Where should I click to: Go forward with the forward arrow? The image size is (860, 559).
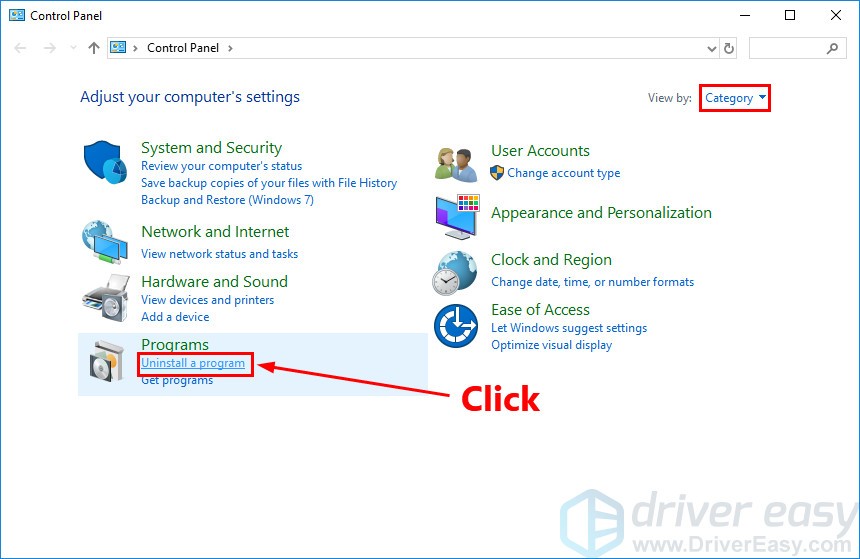click(50, 48)
